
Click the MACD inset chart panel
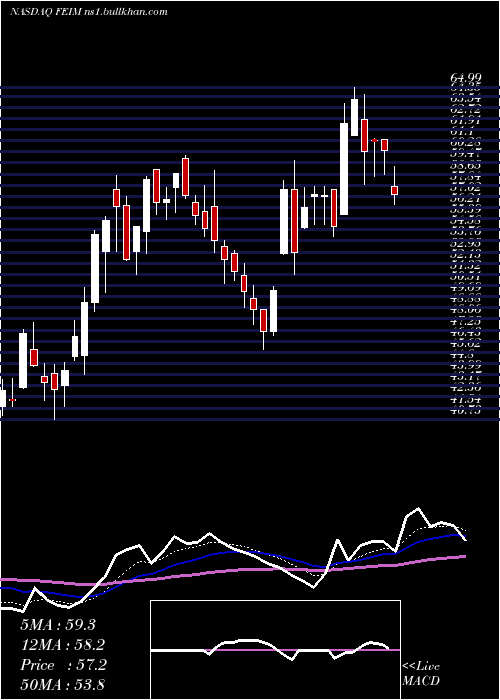(x=275, y=650)
